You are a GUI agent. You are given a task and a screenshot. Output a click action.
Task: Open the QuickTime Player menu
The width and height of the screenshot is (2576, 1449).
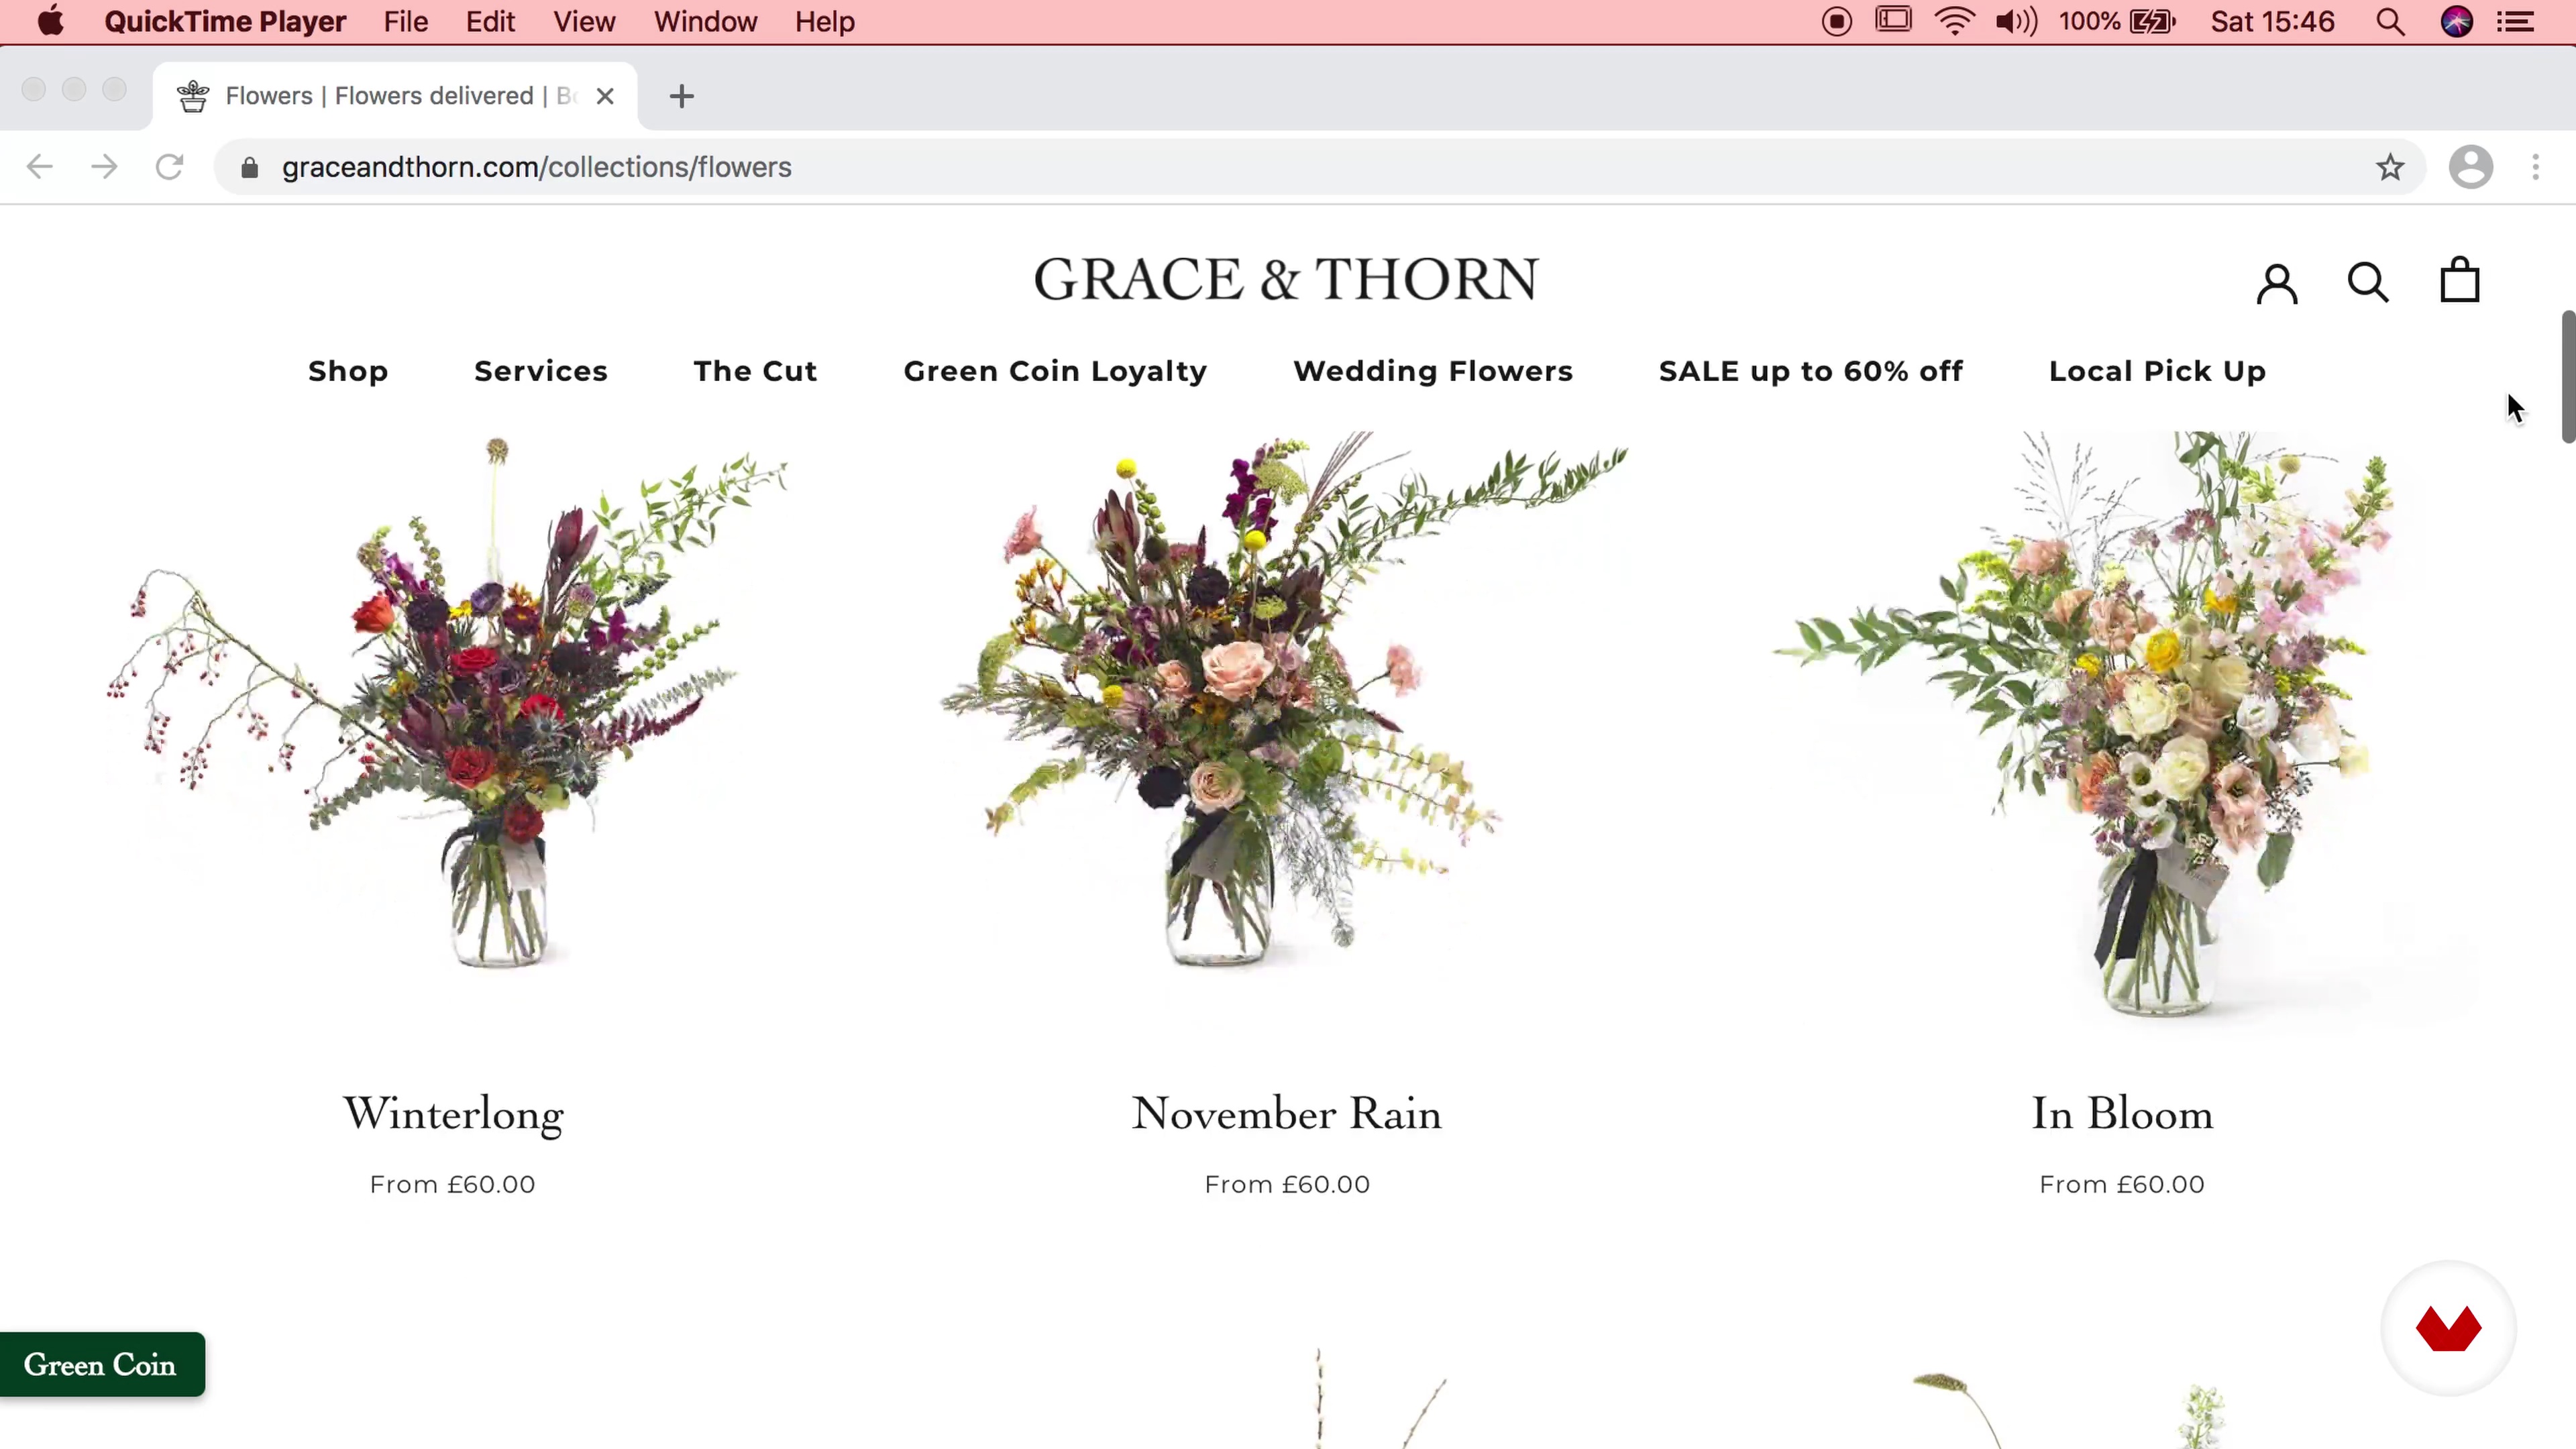(x=225, y=21)
